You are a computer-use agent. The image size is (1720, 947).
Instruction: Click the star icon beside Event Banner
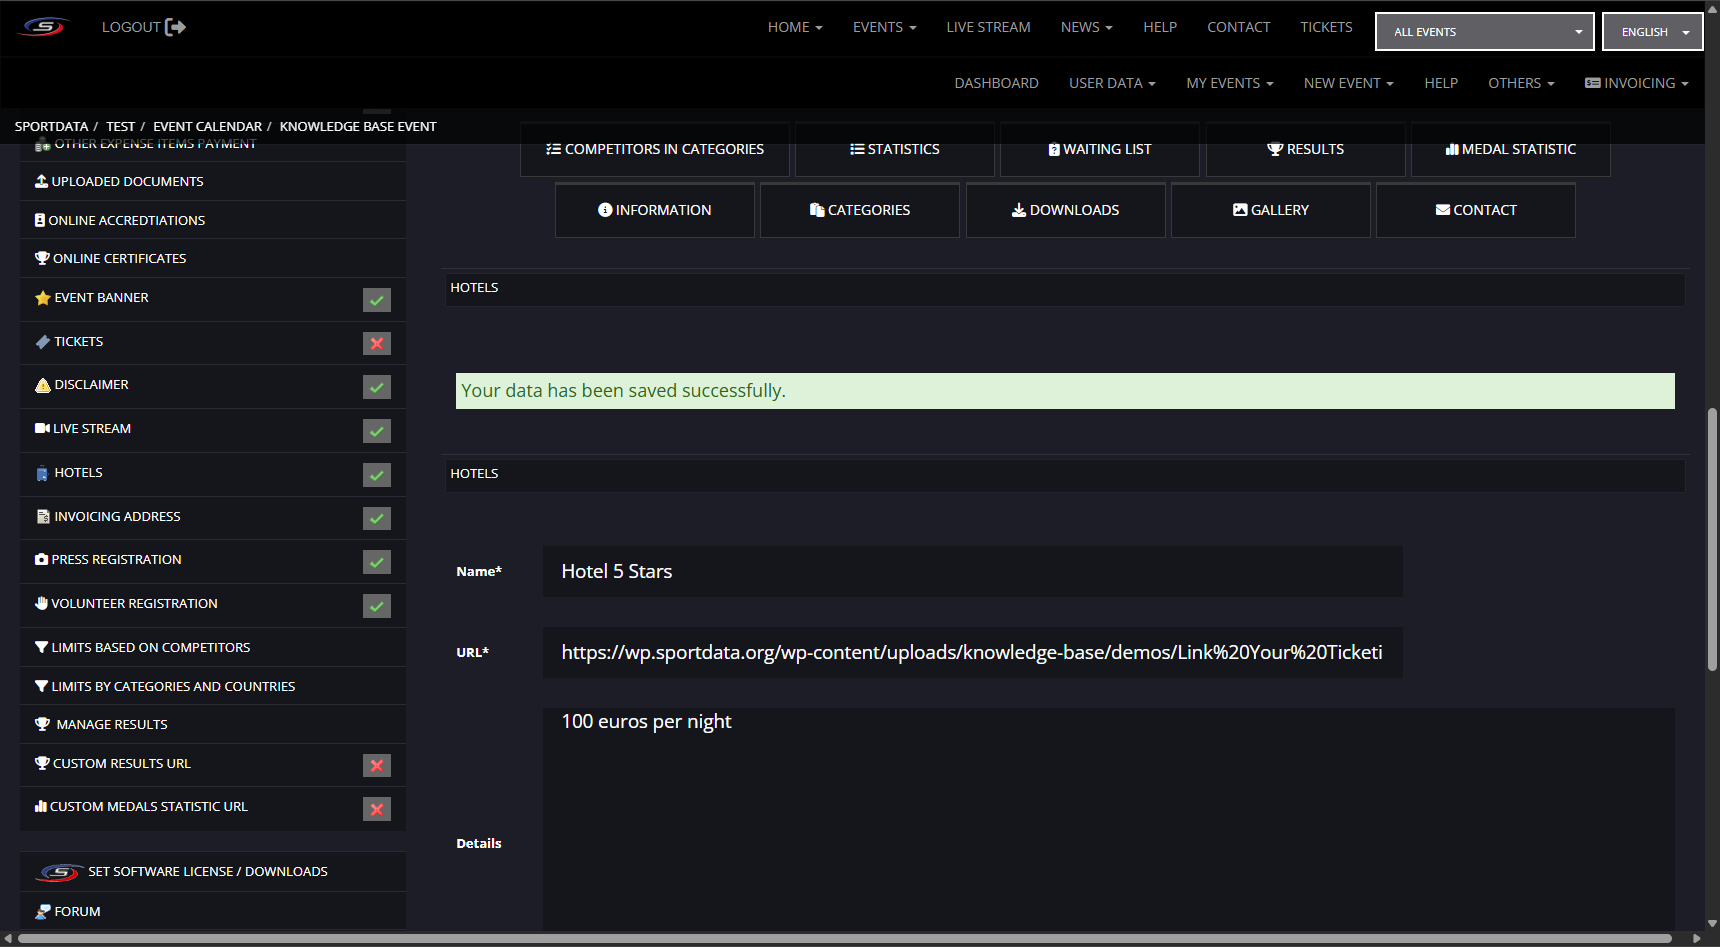point(42,298)
